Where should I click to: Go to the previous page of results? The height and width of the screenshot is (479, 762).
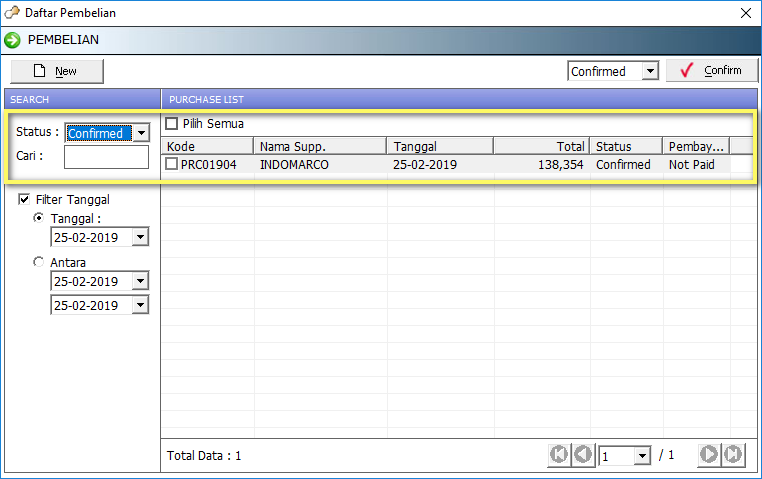(x=582, y=455)
